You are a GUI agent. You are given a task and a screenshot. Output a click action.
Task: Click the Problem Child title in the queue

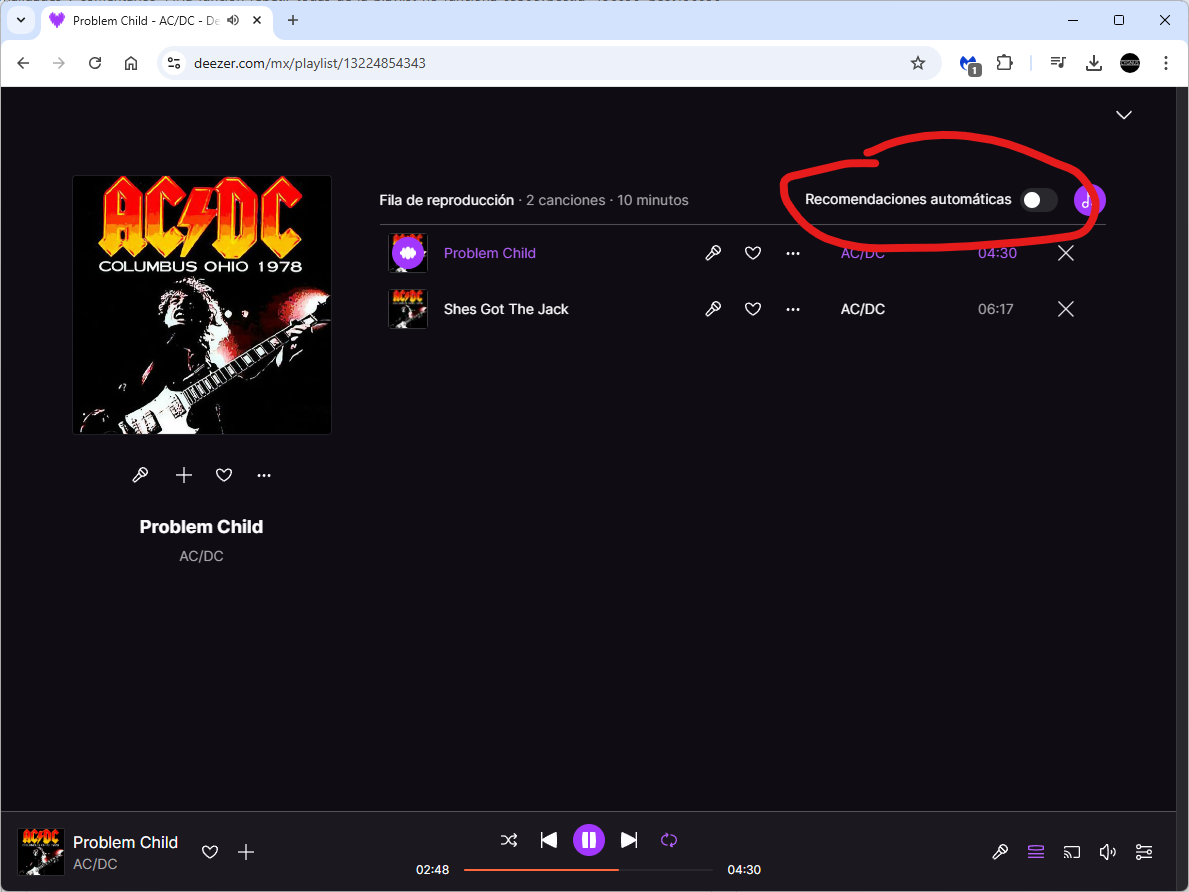490,253
